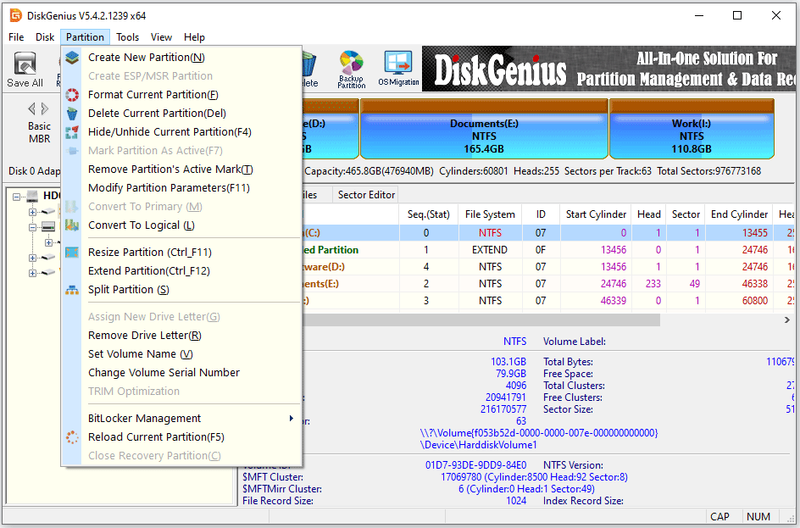The height and width of the screenshot is (528, 800).
Task: Open the Tools menu
Action: tap(127, 37)
